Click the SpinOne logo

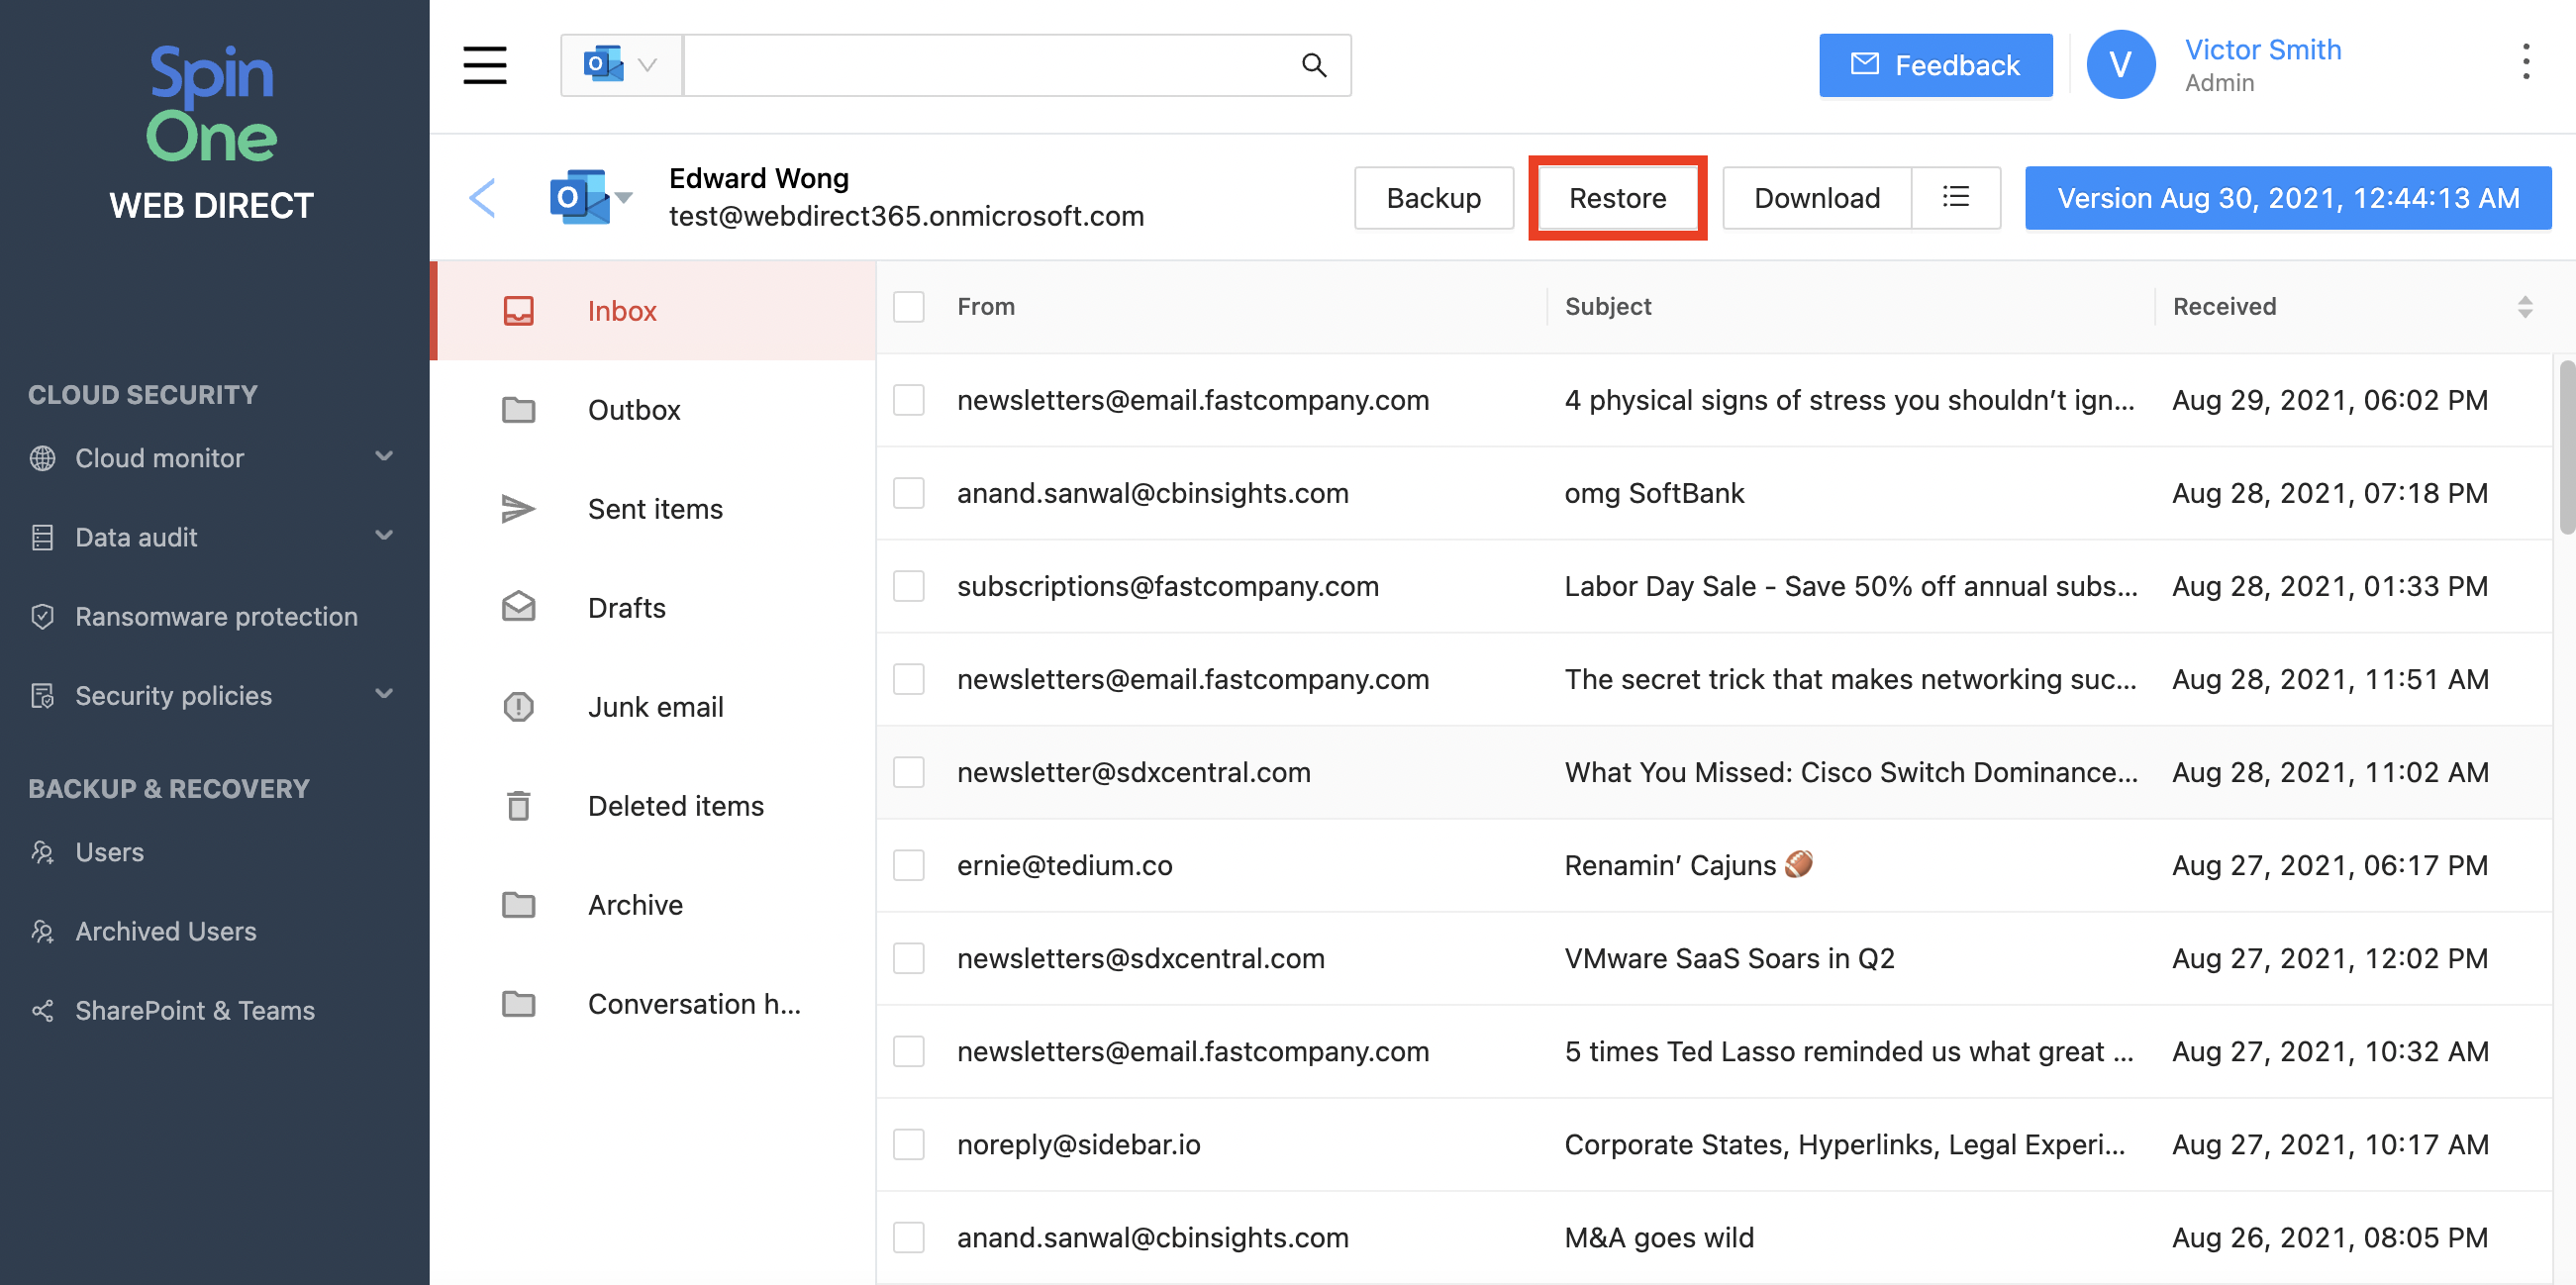(x=211, y=103)
